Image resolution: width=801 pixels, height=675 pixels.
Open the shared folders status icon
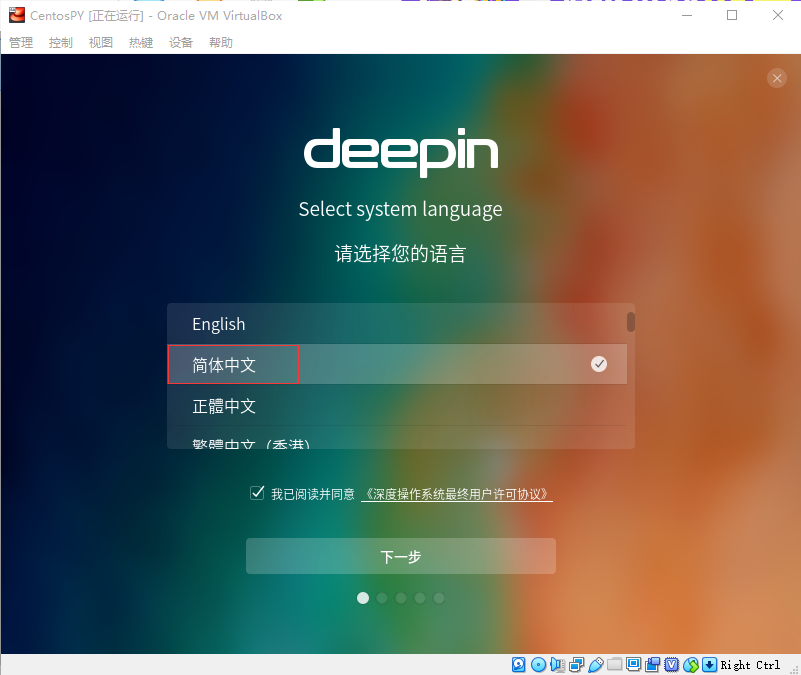click(615, 664)
